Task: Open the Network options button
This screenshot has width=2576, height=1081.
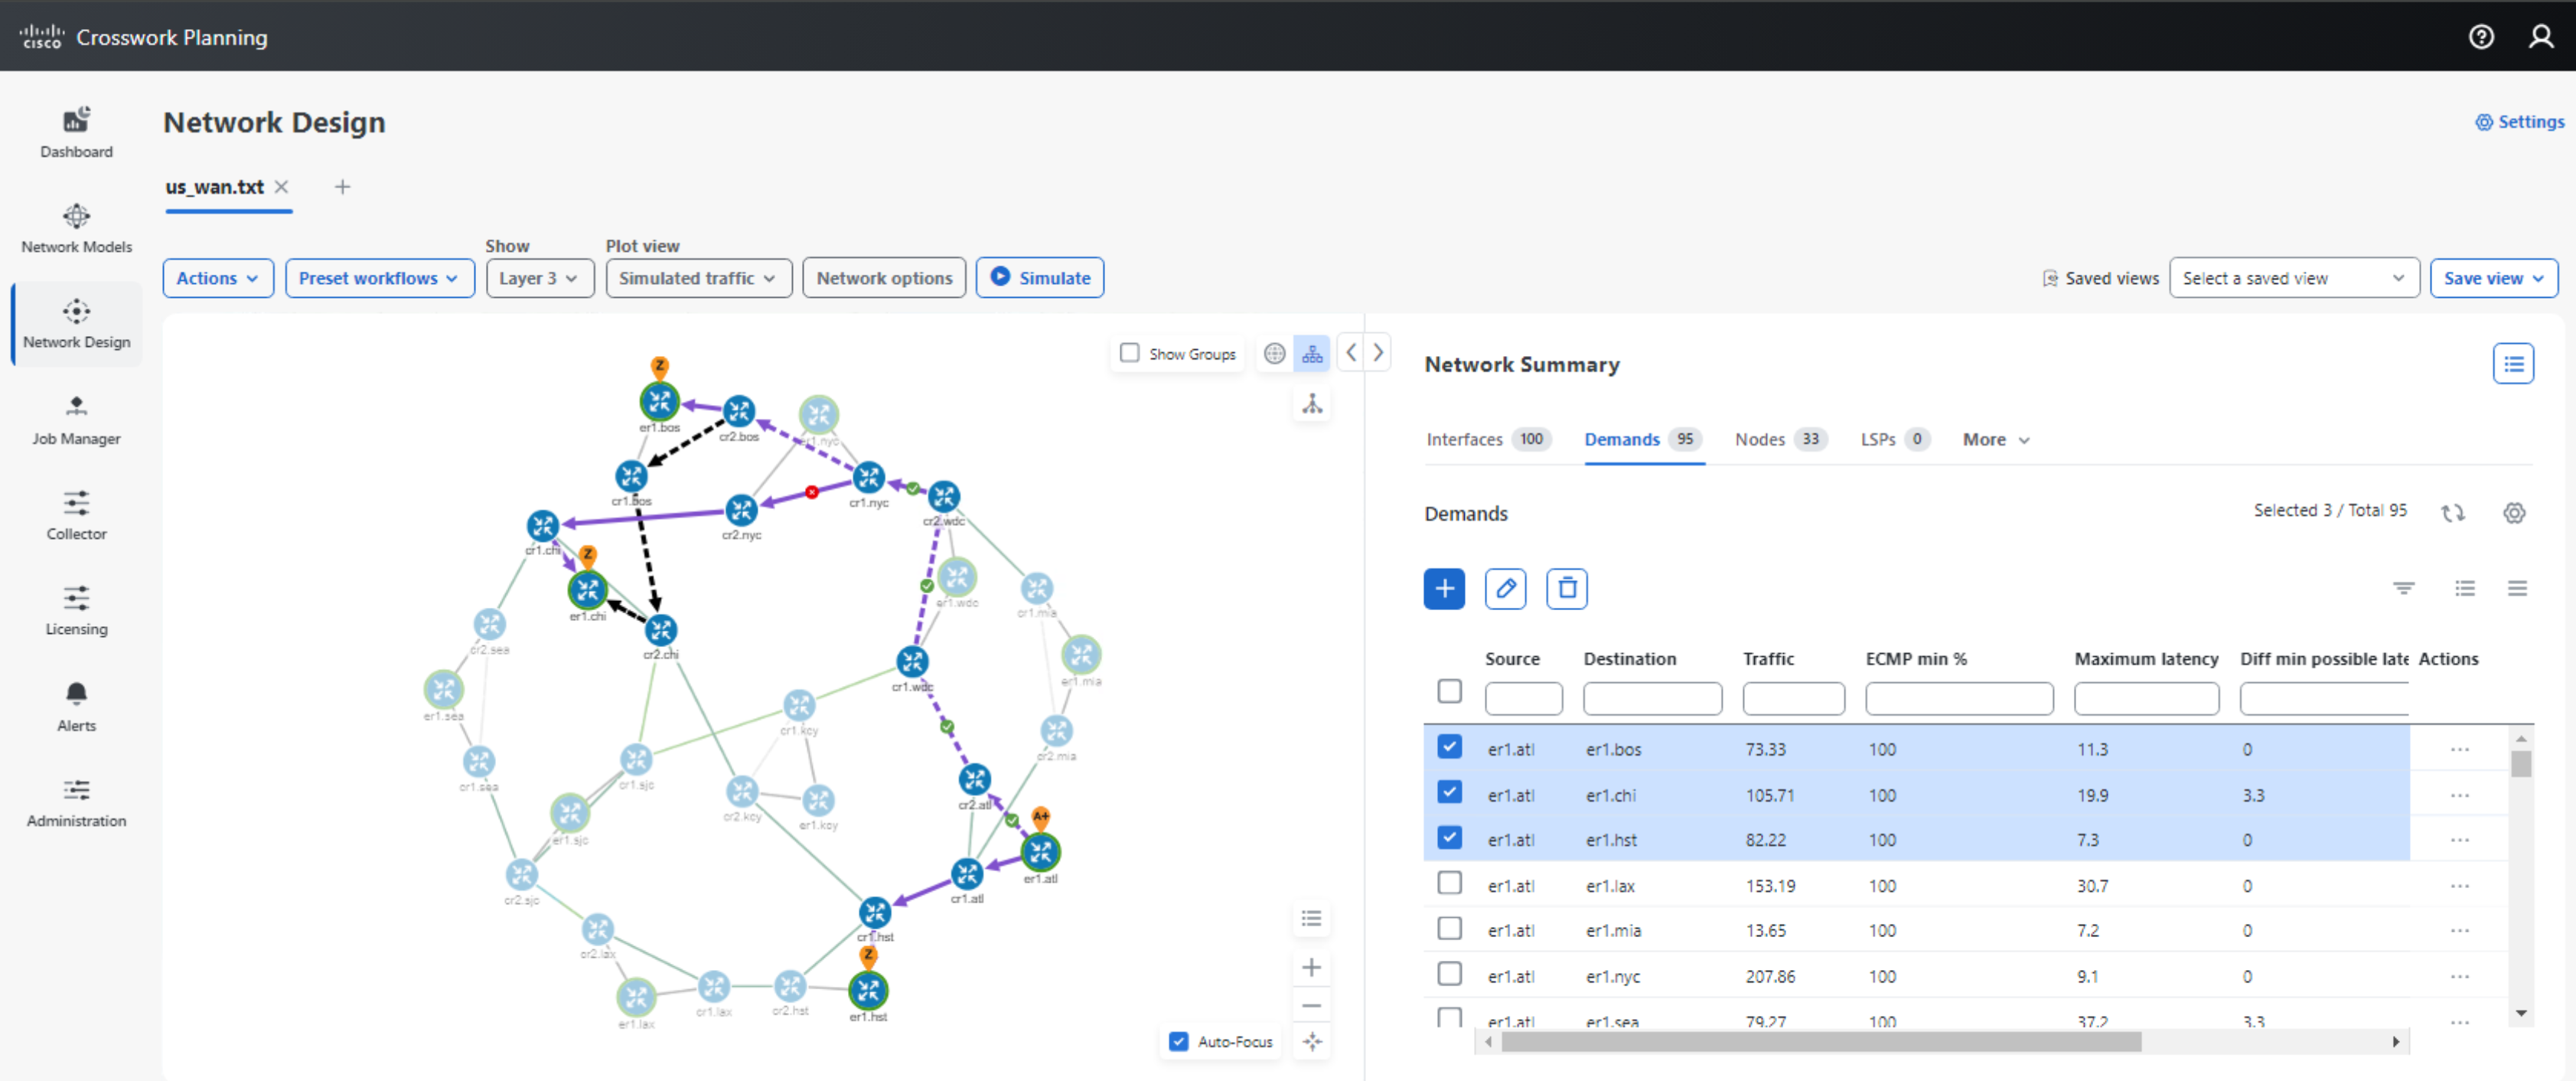Action: 883,278
